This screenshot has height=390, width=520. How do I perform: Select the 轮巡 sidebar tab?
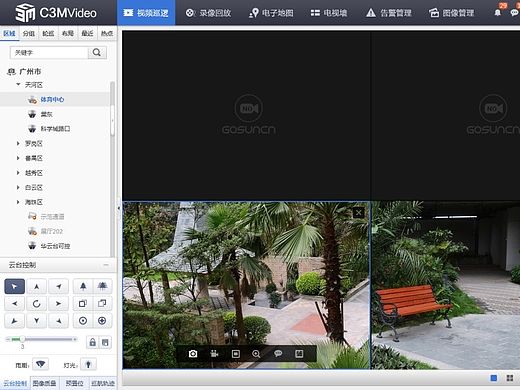[48, 33]
